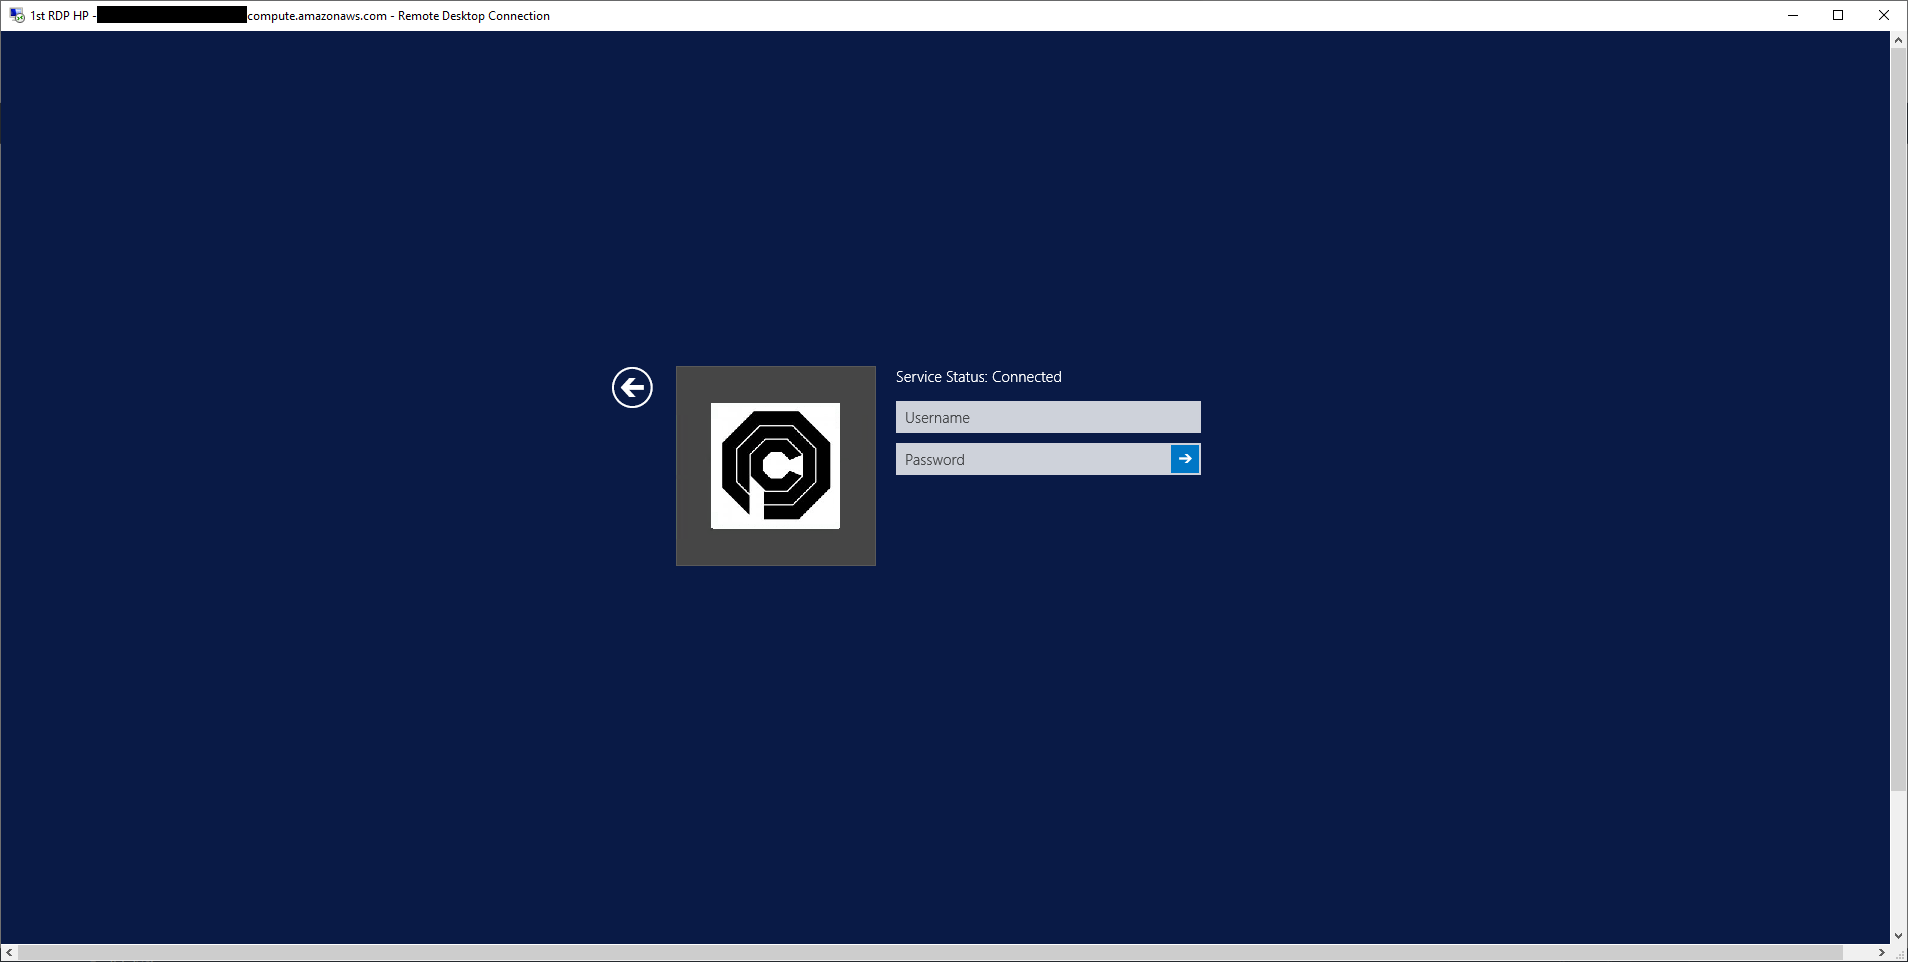
Task: Focus the Password input field
Action: tap(1032, 459)
